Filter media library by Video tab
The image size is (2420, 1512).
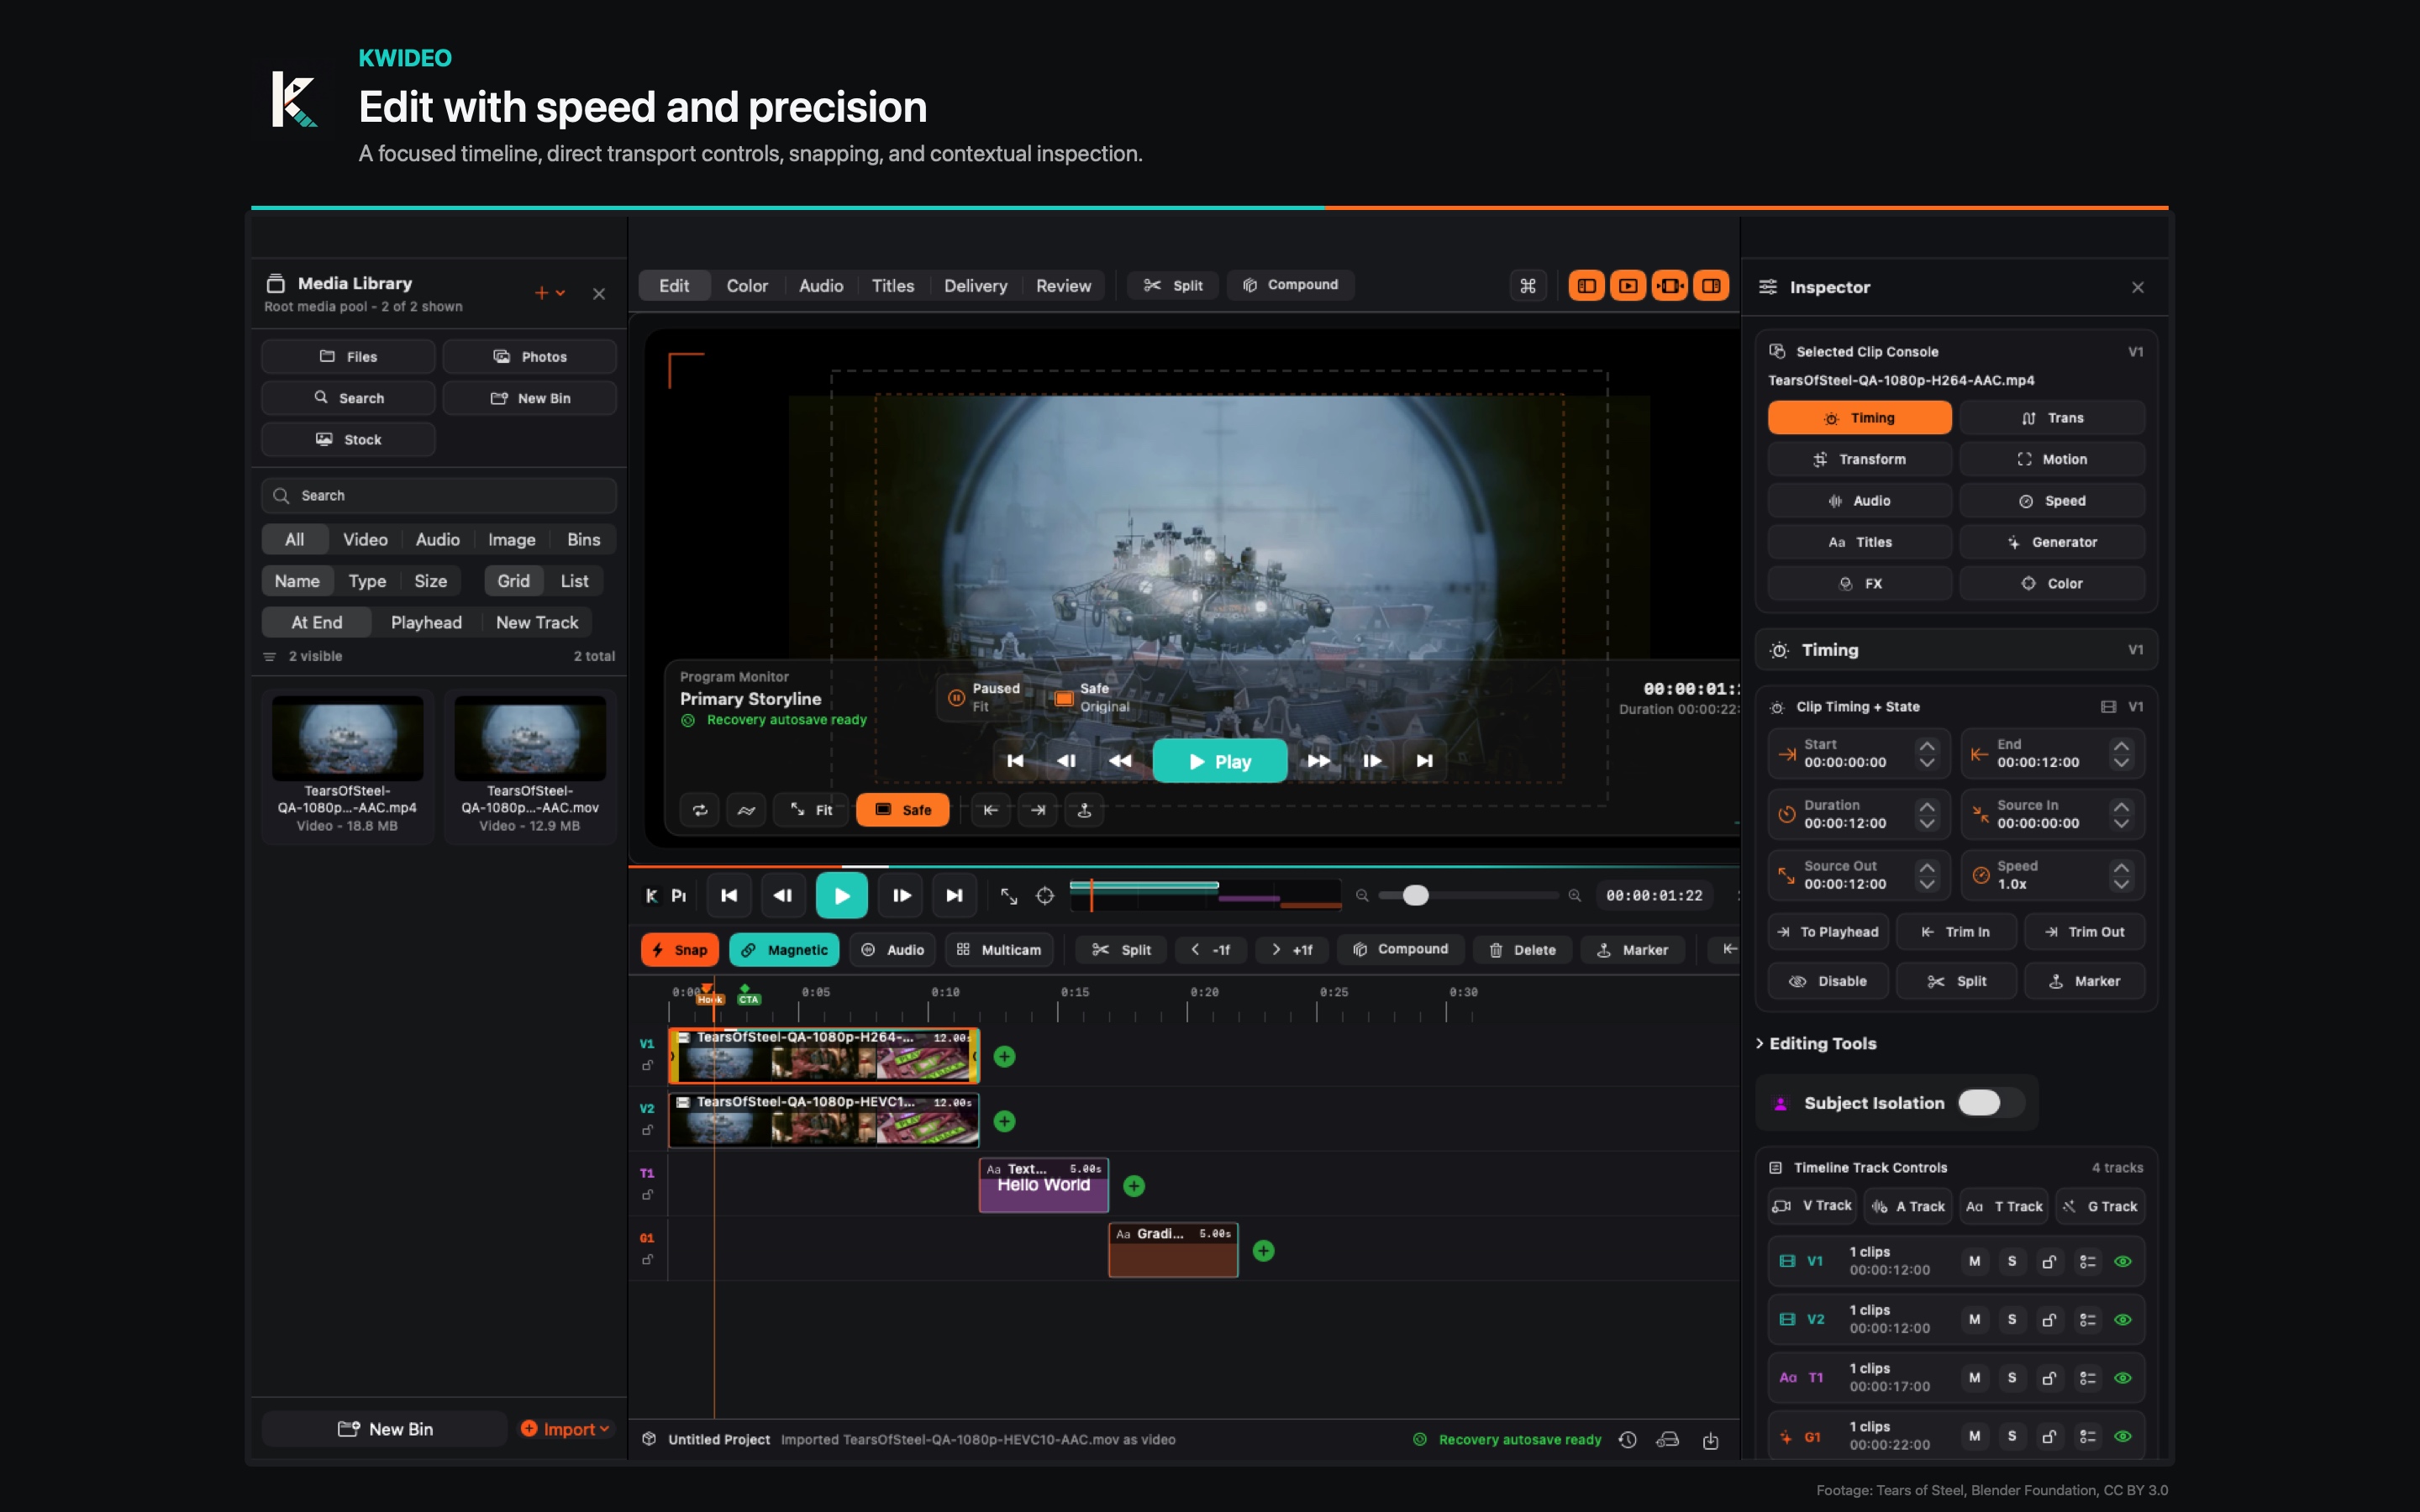pyautogui.click(x=365, y=540)
